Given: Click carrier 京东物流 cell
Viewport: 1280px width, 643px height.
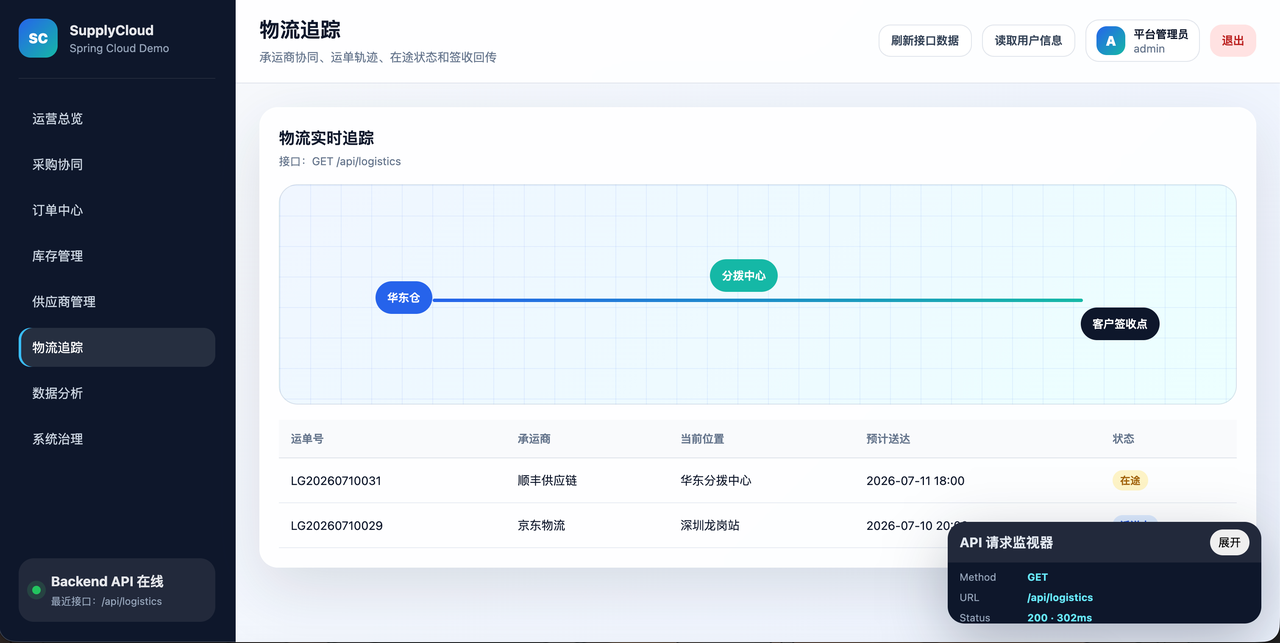Looking at the screenshot, I should tap(541, 526).
